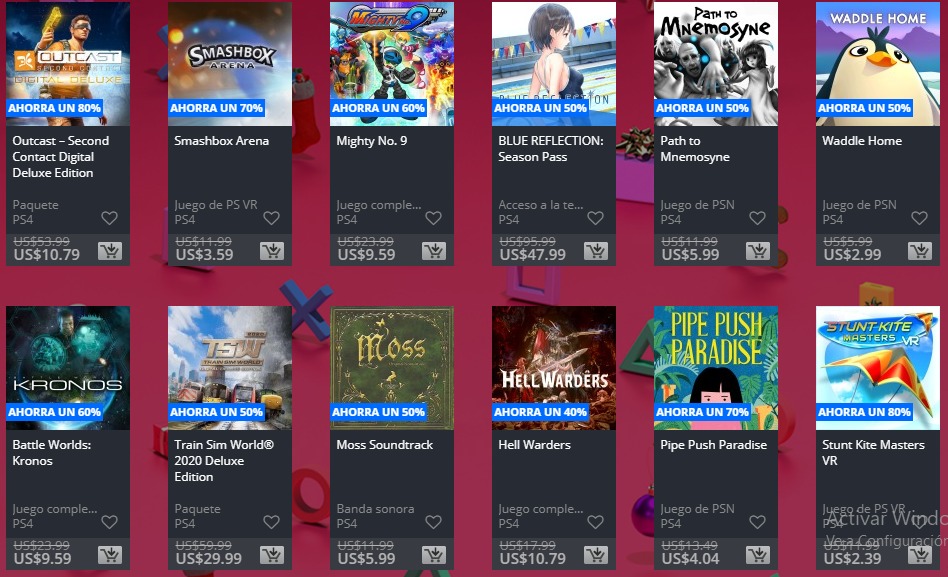Add Pipe Push Paradise to cart

point(758,555)
